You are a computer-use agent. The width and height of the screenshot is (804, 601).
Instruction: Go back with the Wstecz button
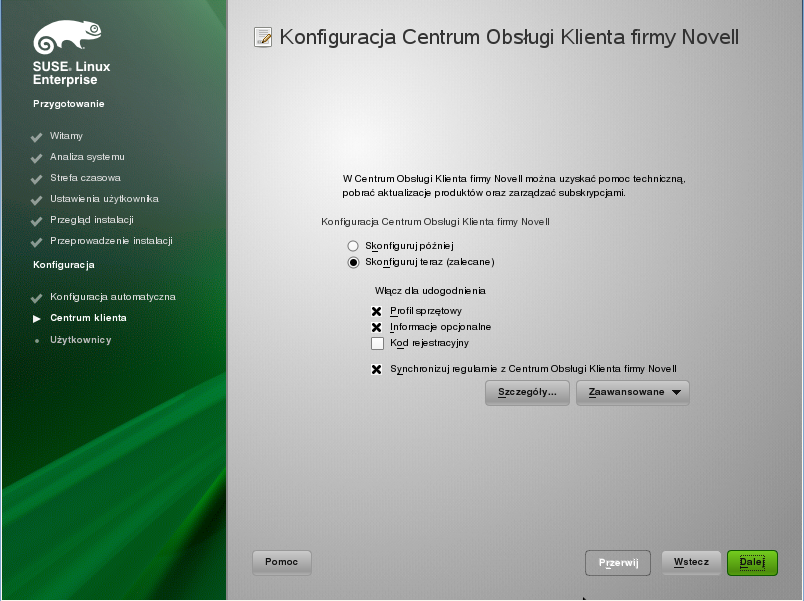click(691, 563)
